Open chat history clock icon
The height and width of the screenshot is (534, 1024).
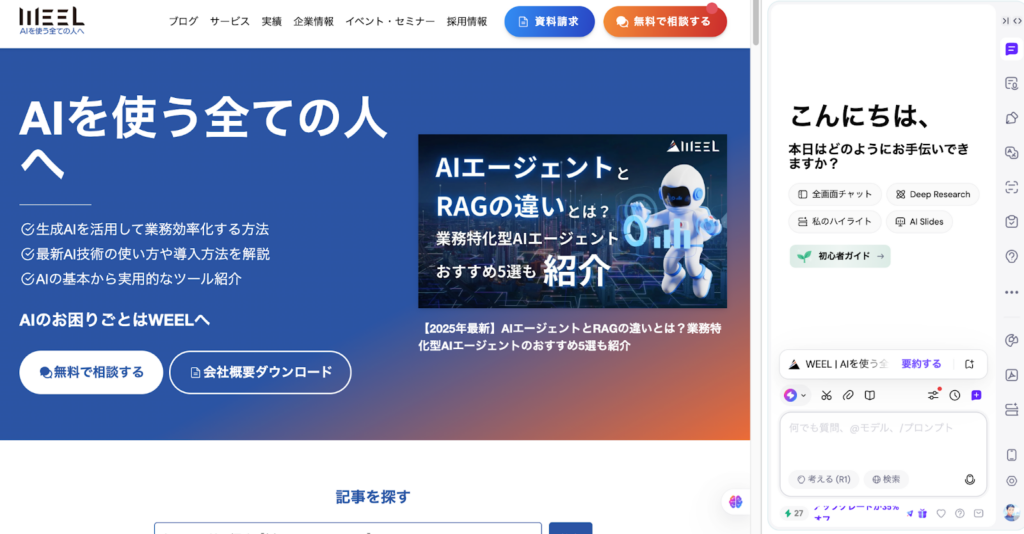(955, 395)
